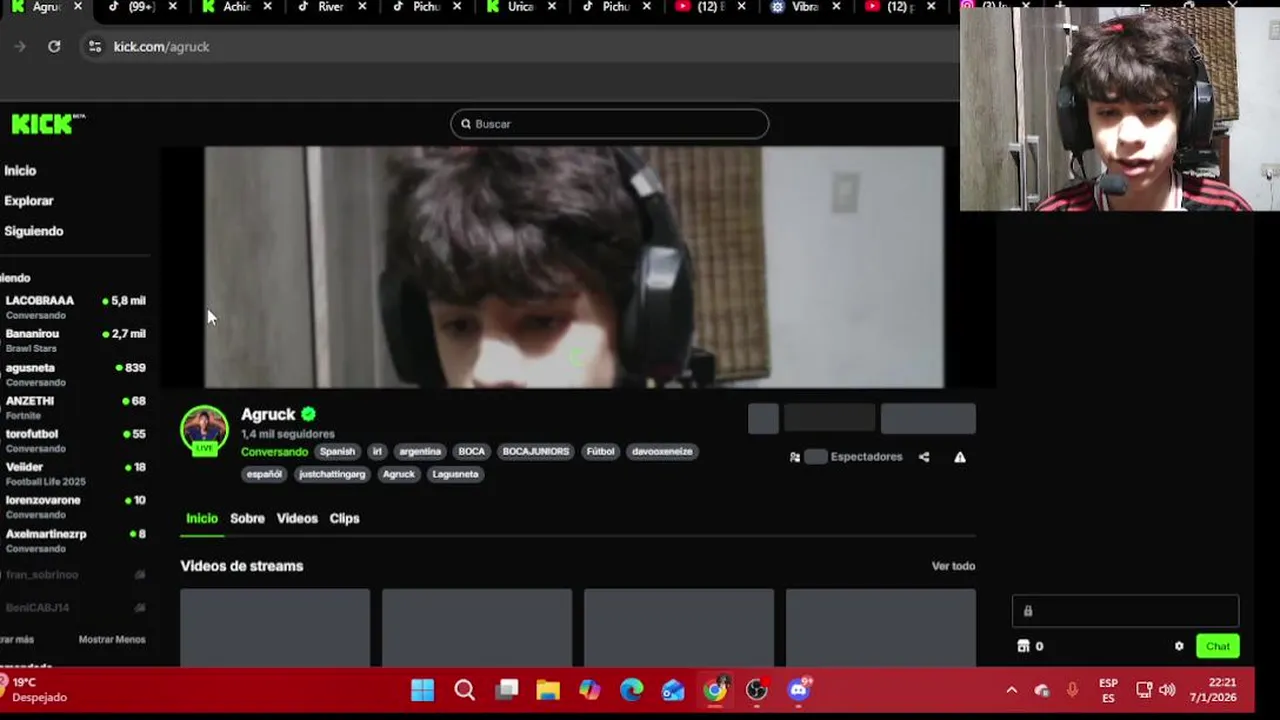The width and height of the screenshot is (1280, 720).
Task: Open Siguiendo in the left sidebar
Action: 33,231
